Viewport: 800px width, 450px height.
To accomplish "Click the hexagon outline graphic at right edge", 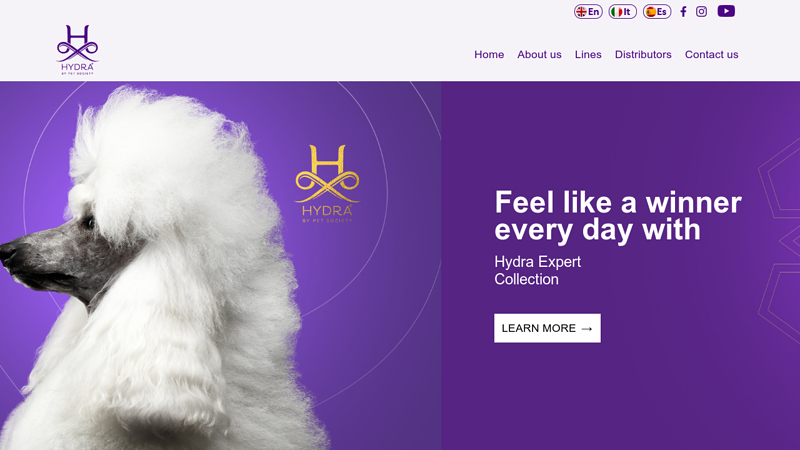I will [779, 240].
